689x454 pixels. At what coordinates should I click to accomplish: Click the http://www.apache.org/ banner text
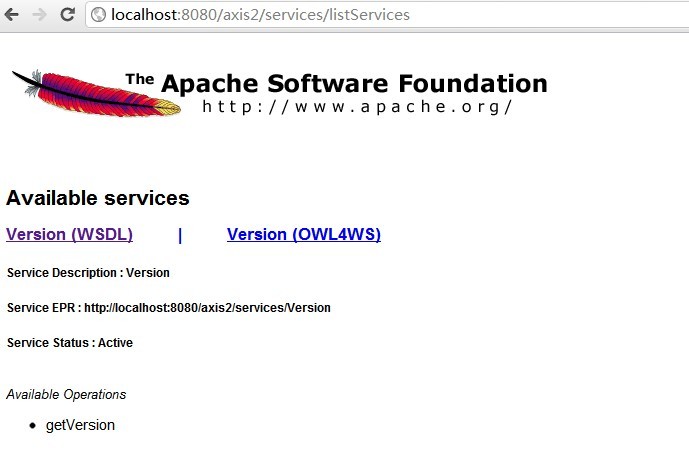(357, 107)
